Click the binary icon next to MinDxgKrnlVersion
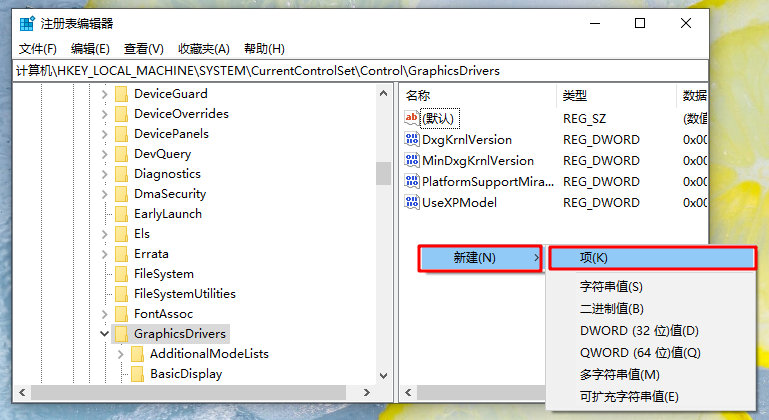 [412, 160]
